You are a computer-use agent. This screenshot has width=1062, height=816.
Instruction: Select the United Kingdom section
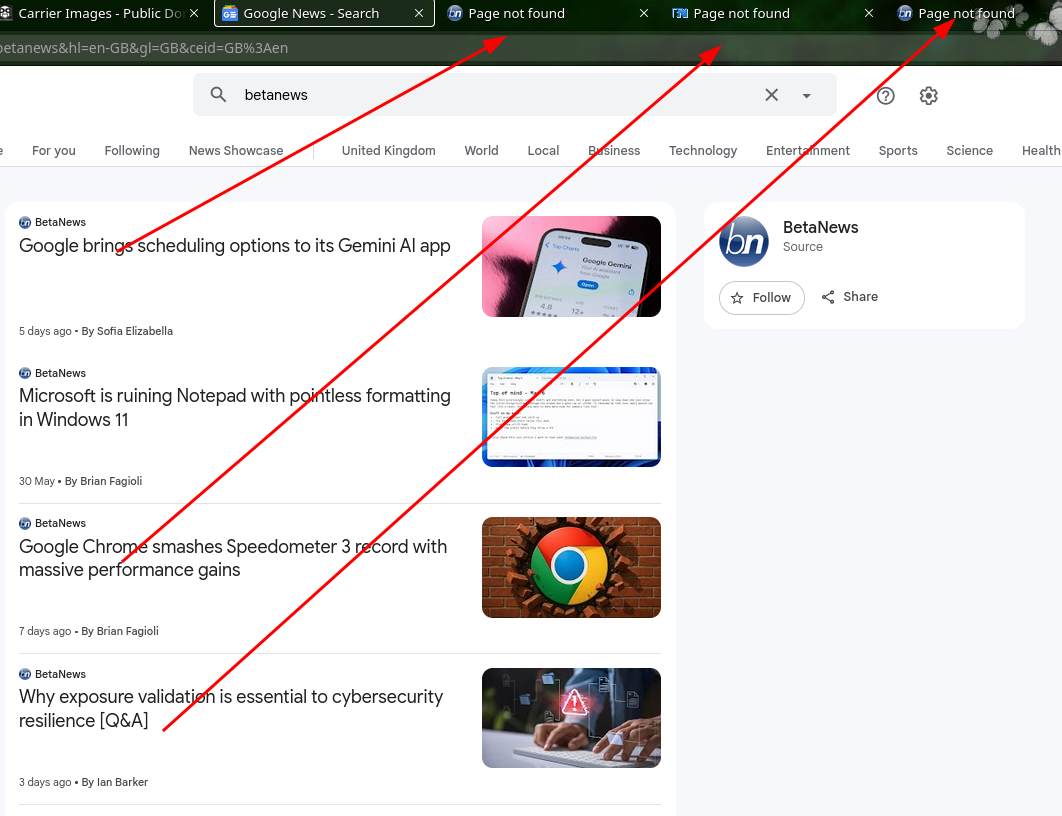coord(389,150)
